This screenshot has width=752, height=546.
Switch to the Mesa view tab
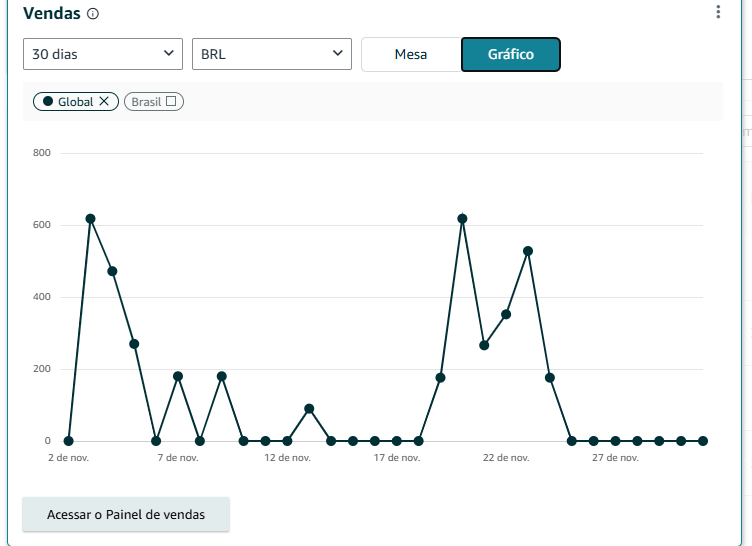[x=411, y=54]
